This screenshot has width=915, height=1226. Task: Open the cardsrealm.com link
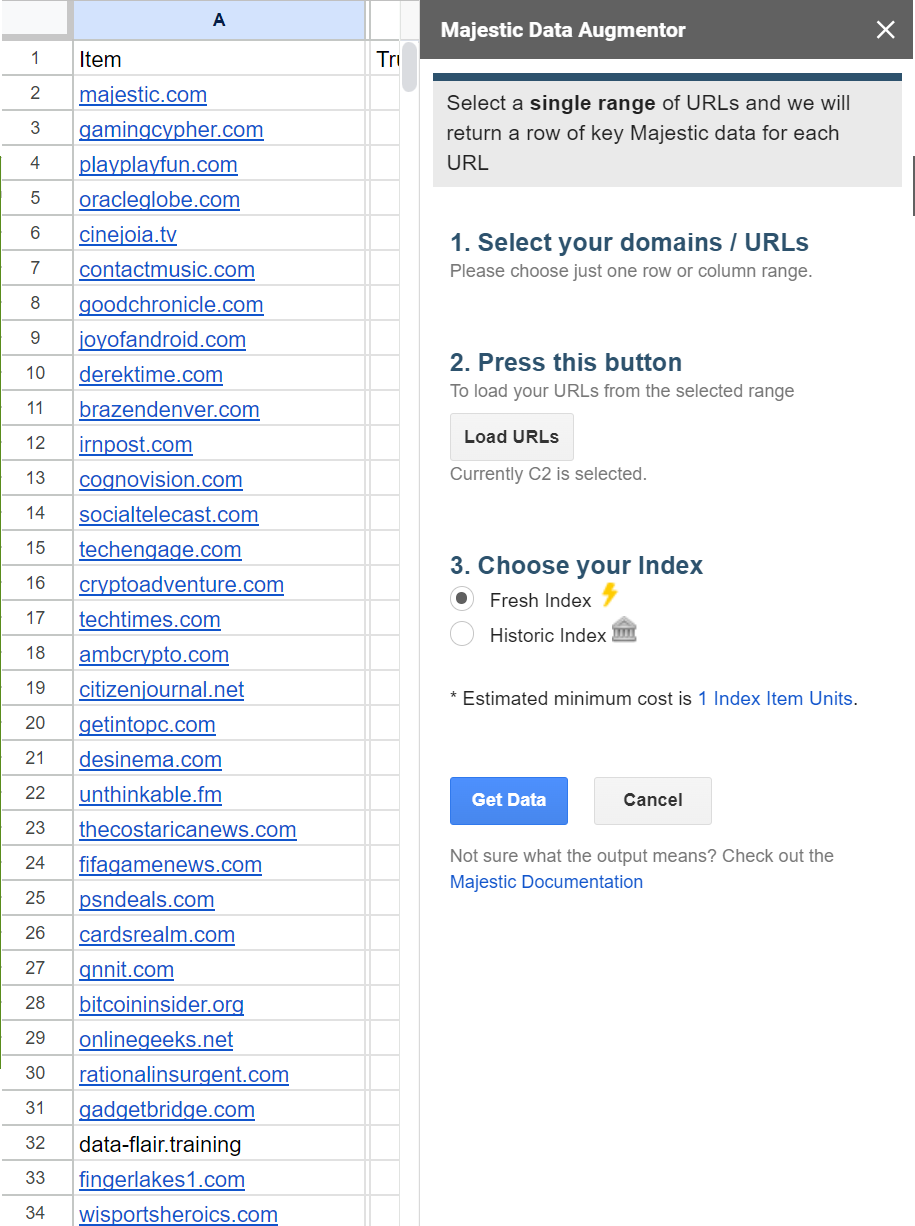(156, 934)
